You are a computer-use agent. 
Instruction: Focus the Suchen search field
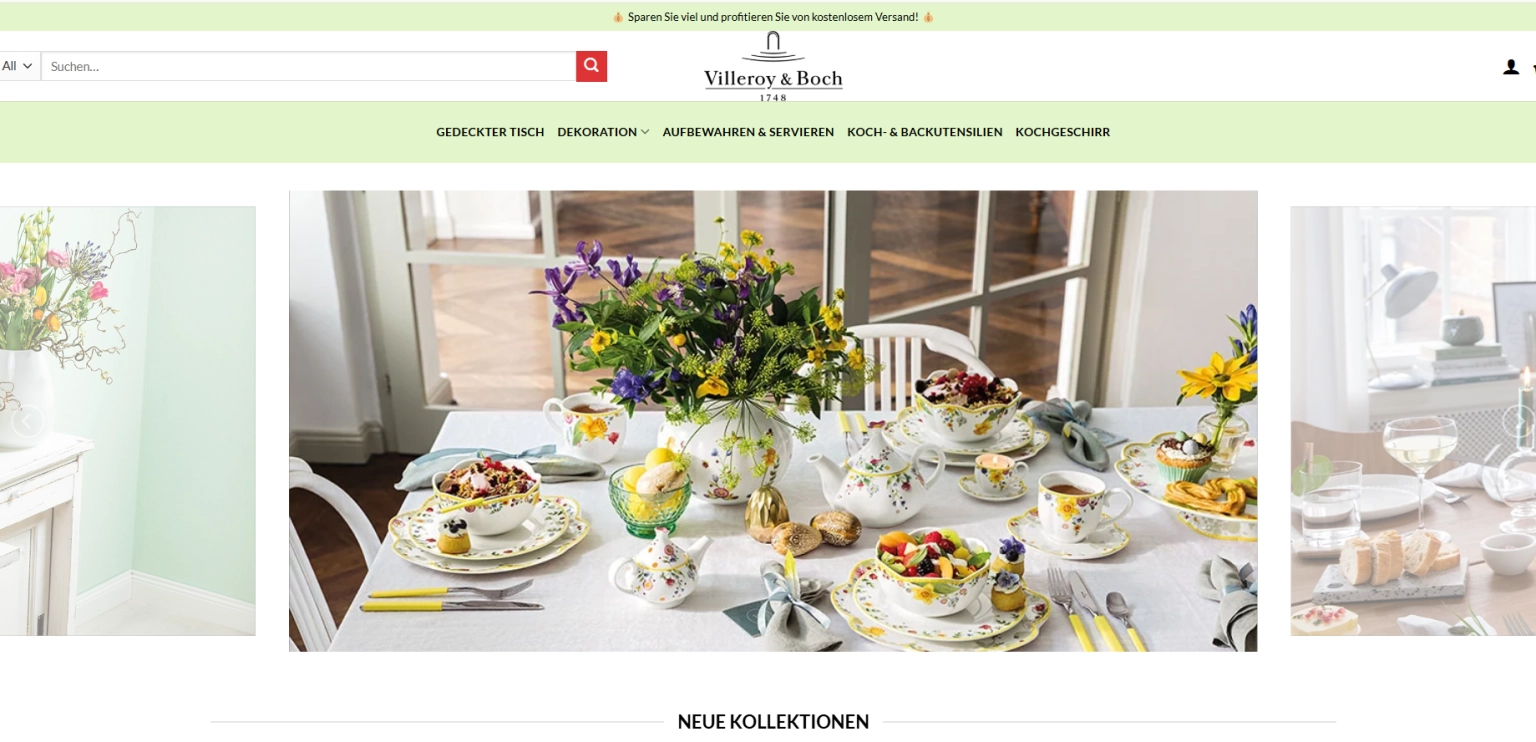[x=308, y=66]
